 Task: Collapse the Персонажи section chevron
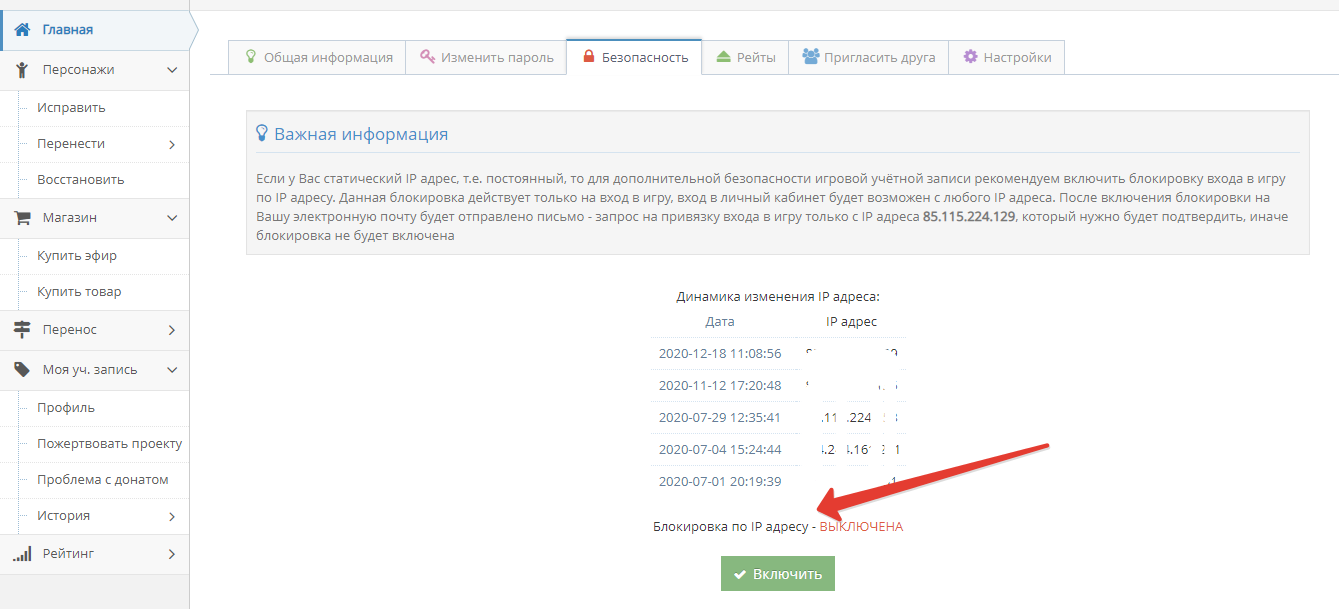click(x=172, y=70)
